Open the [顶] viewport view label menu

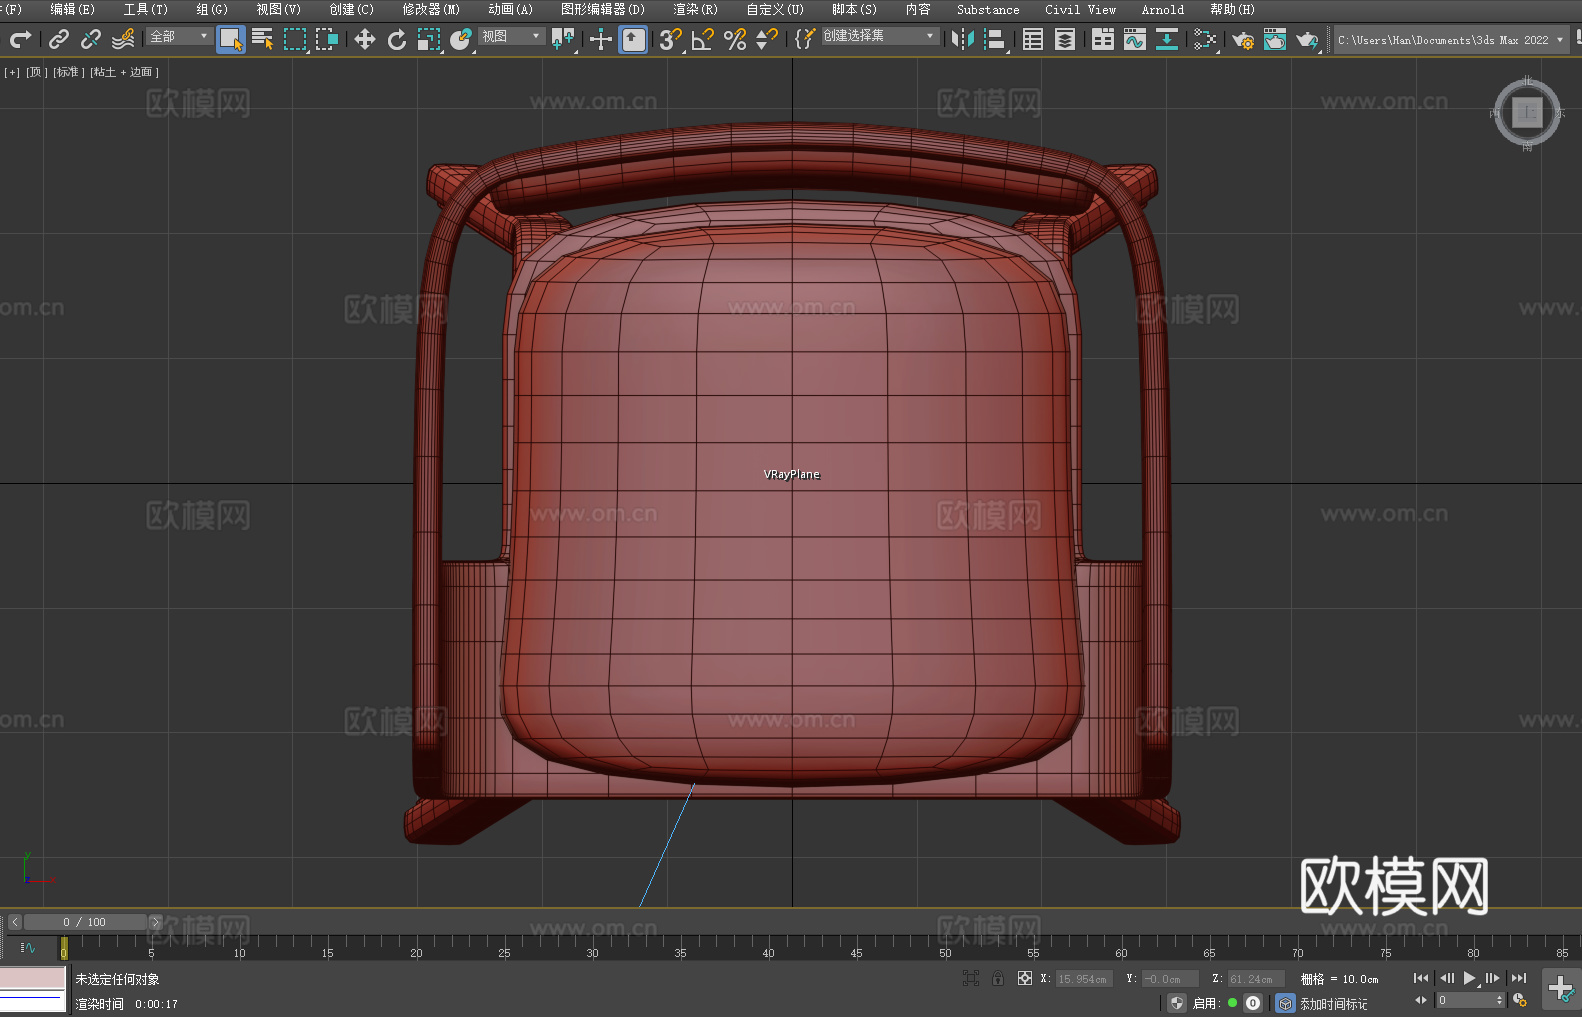pos(36,72)
